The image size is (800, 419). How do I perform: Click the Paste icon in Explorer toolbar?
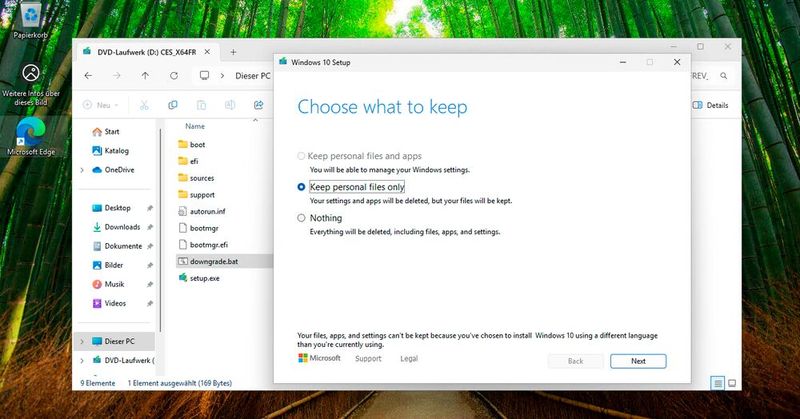click(x=202, y=105)
